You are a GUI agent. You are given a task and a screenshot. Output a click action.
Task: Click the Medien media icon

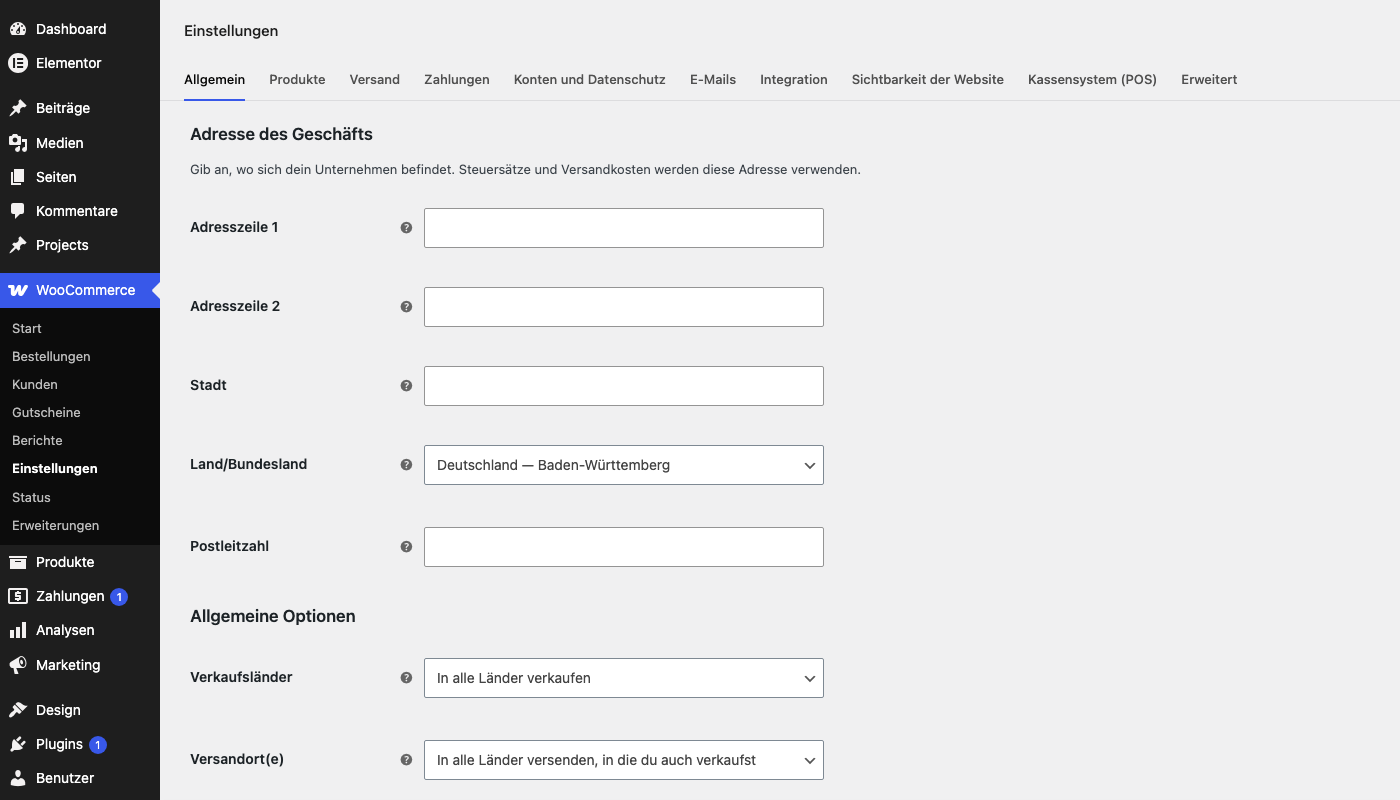(18, 143)
